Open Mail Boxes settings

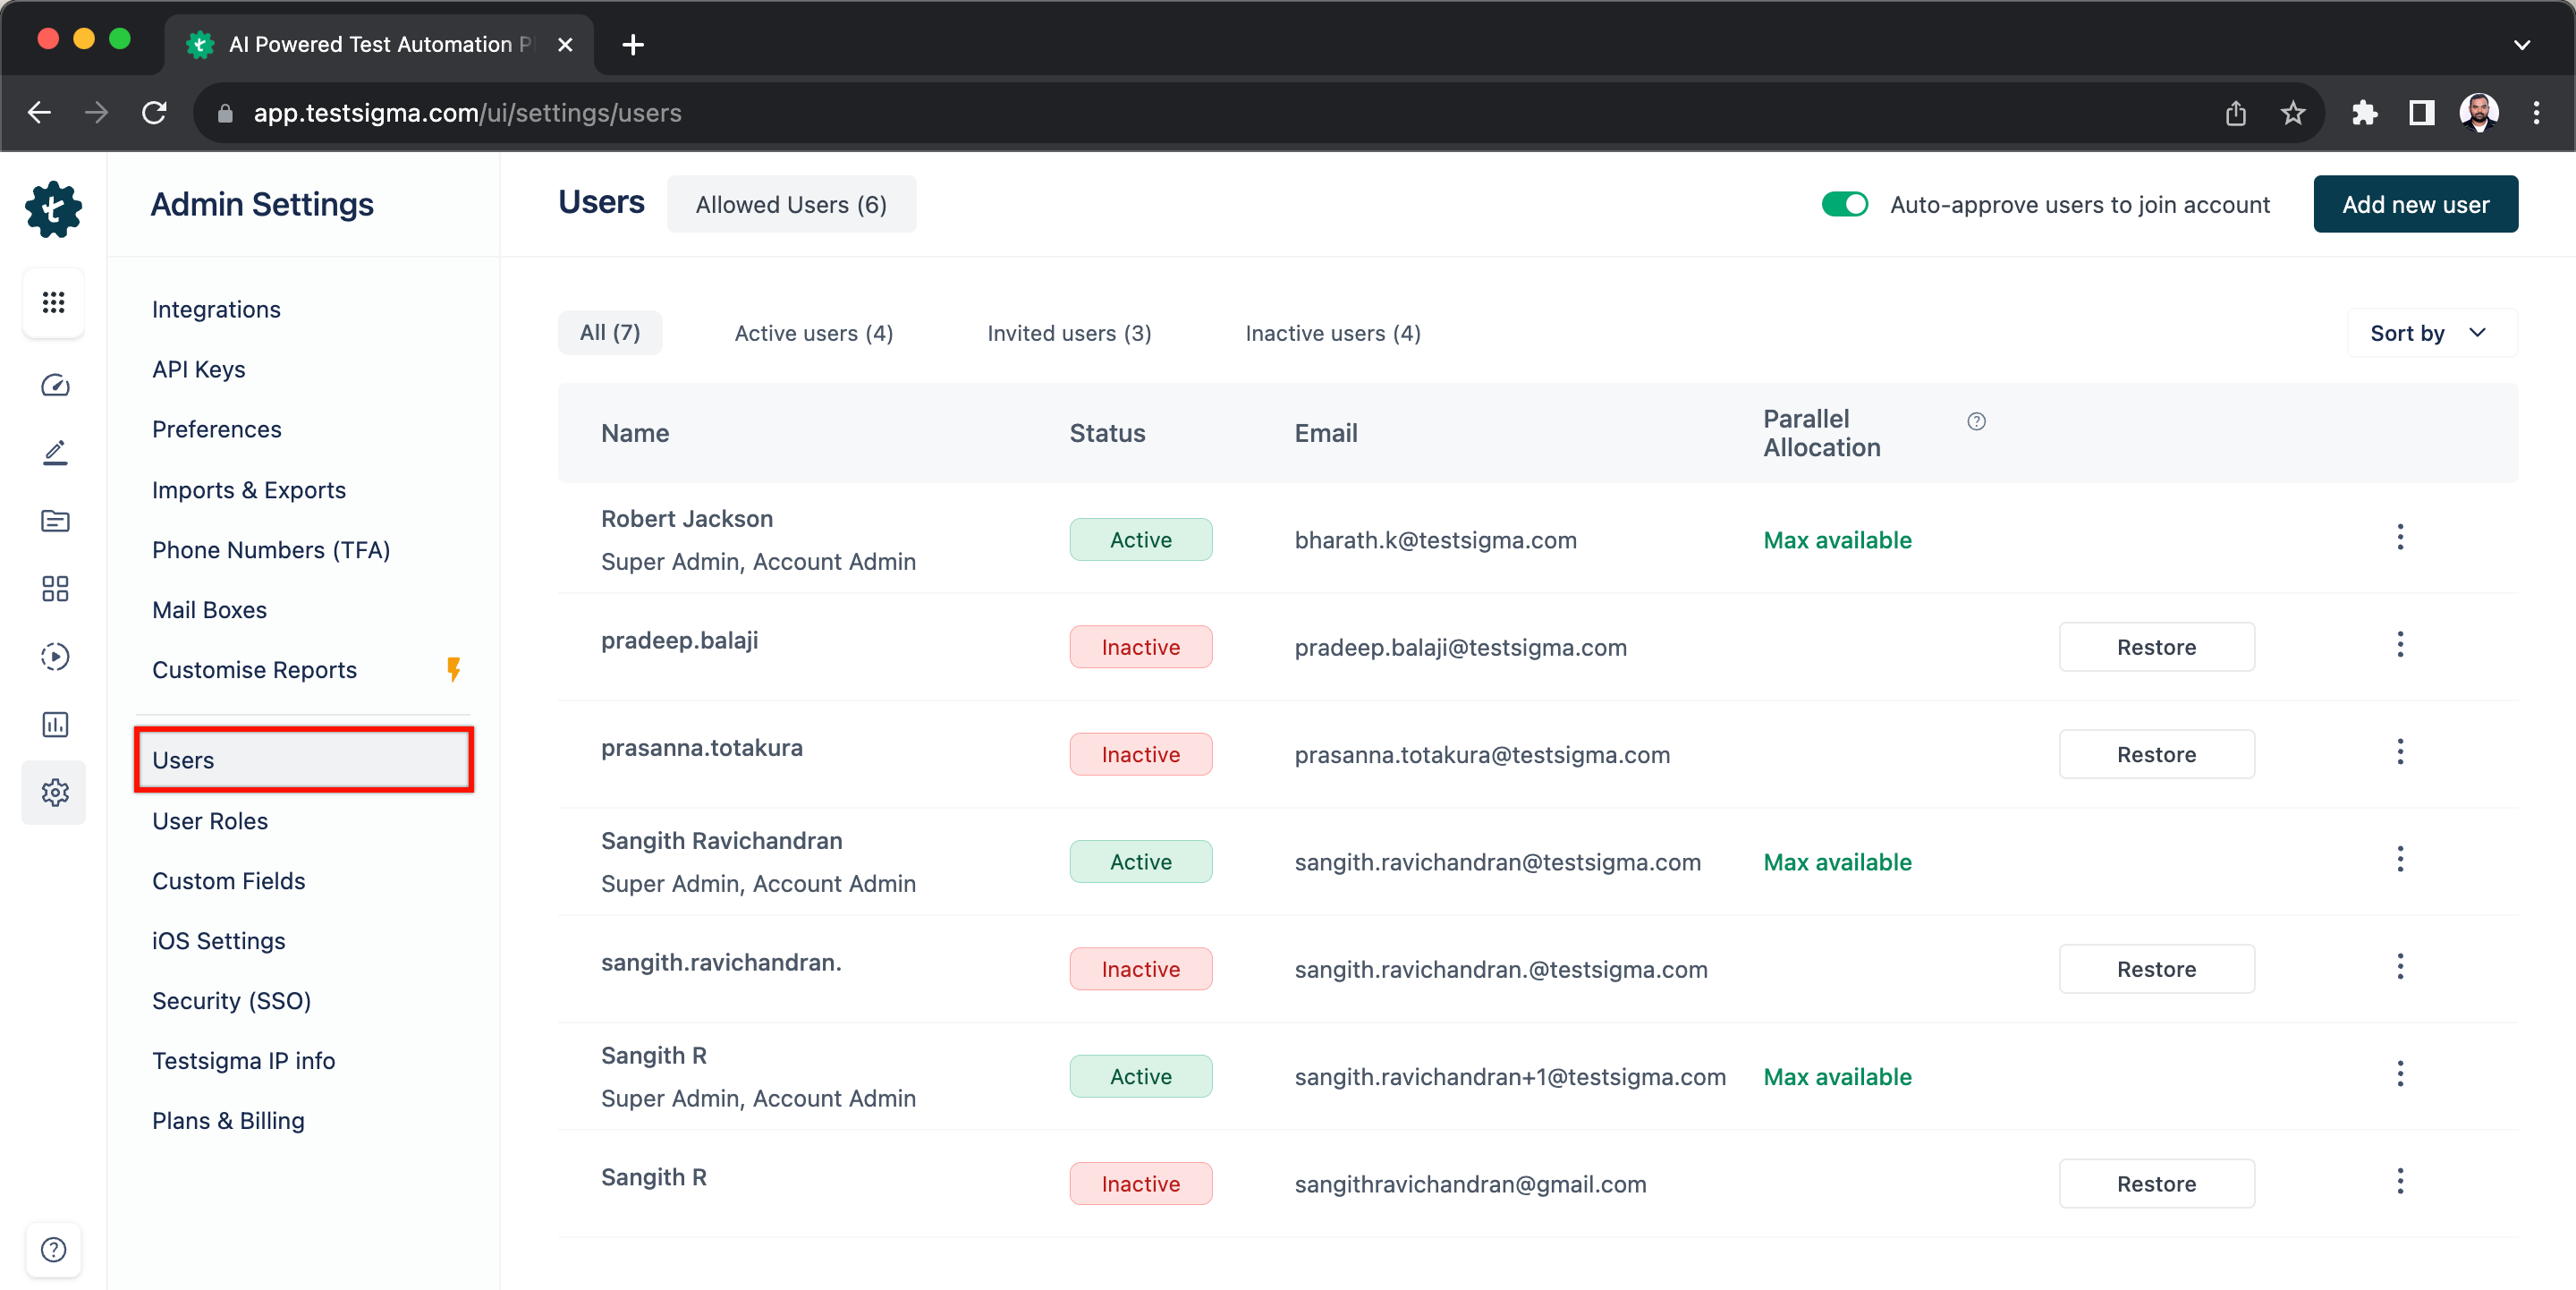point(209,610)
